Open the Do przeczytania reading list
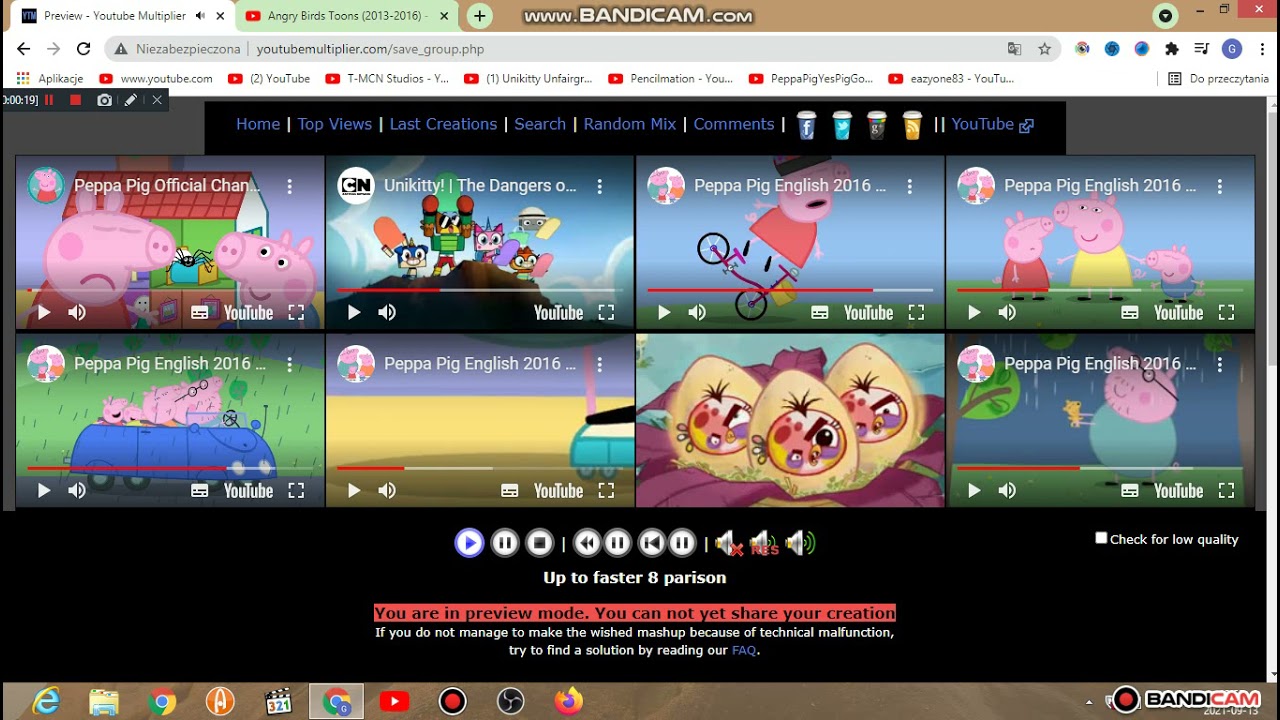The image size is (1280, 720). point(1218,78)
